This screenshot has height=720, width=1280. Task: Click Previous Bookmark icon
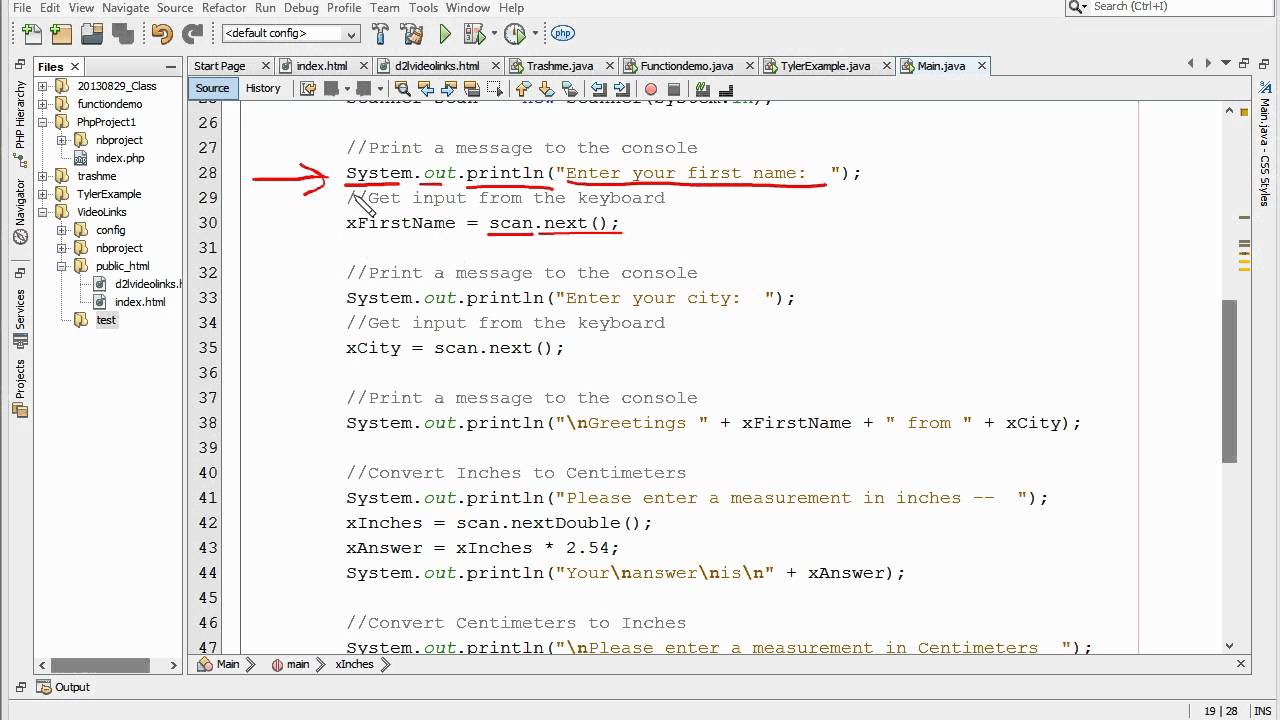524,88
